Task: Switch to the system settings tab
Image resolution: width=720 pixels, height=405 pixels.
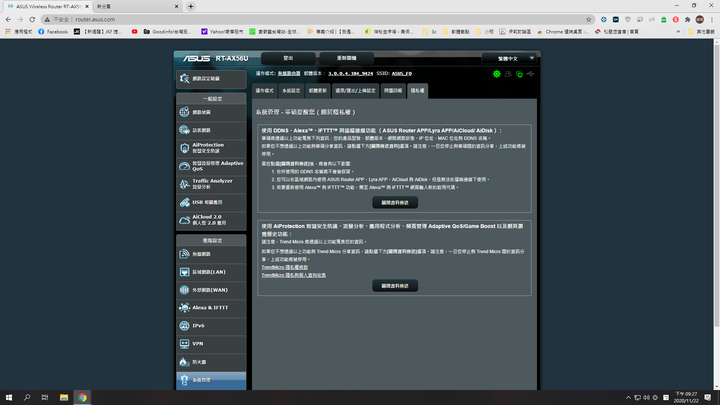Action: 291,90
